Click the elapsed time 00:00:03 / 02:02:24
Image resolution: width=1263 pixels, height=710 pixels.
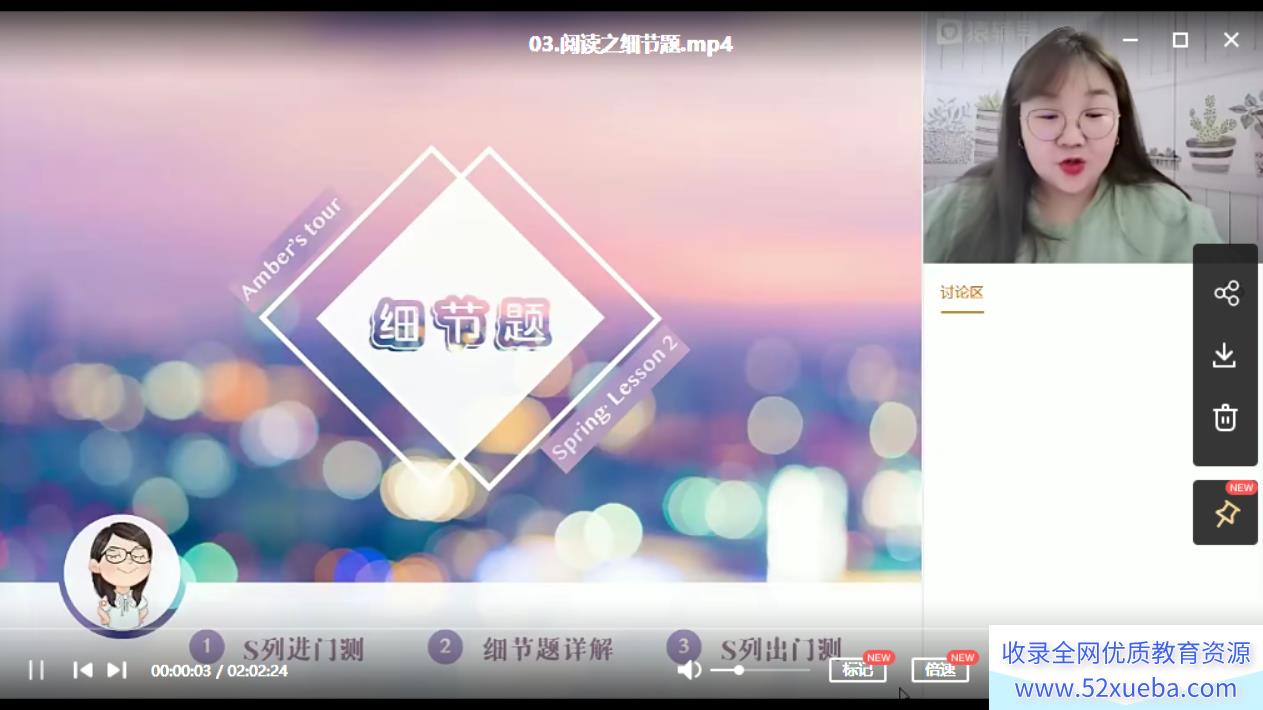point(219,670)
